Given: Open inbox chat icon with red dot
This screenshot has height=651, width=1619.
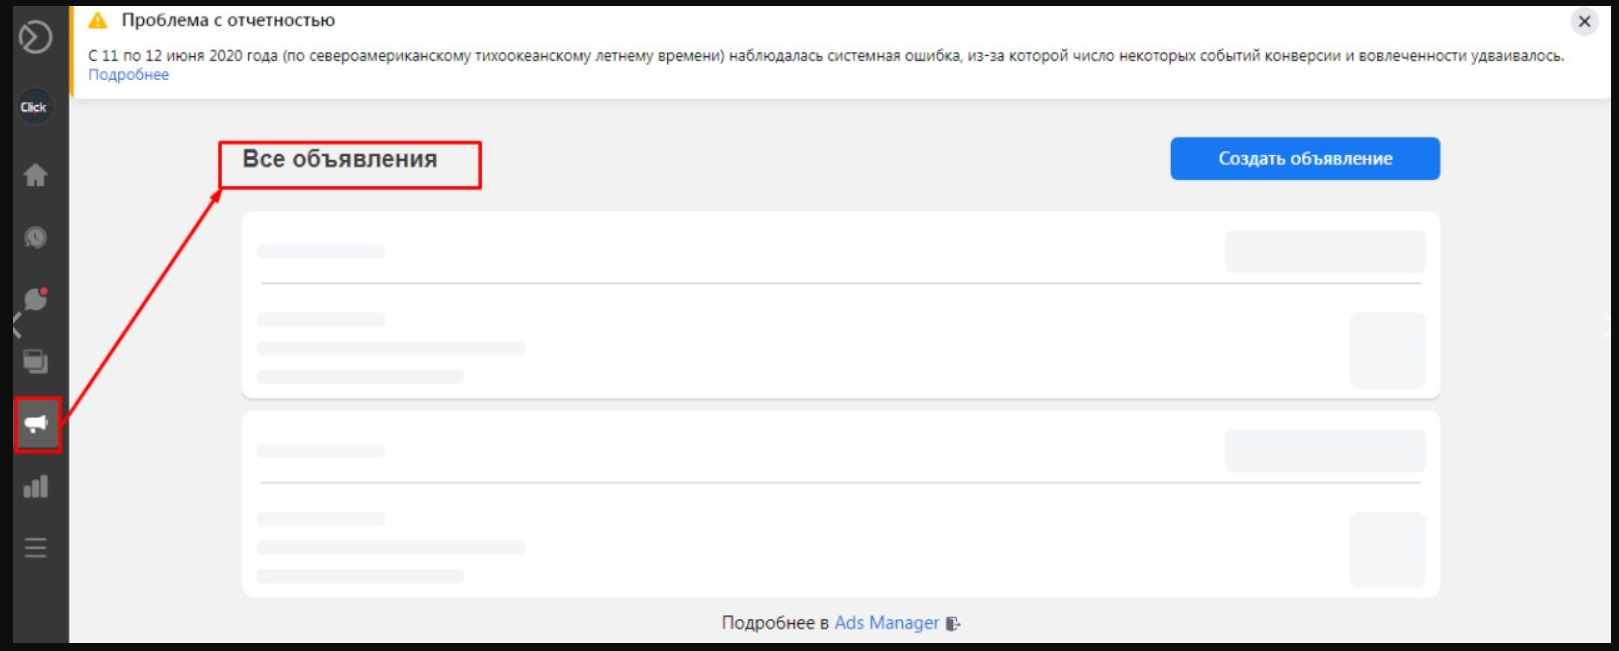Looking at the screenshot, I should pos(36,299).
